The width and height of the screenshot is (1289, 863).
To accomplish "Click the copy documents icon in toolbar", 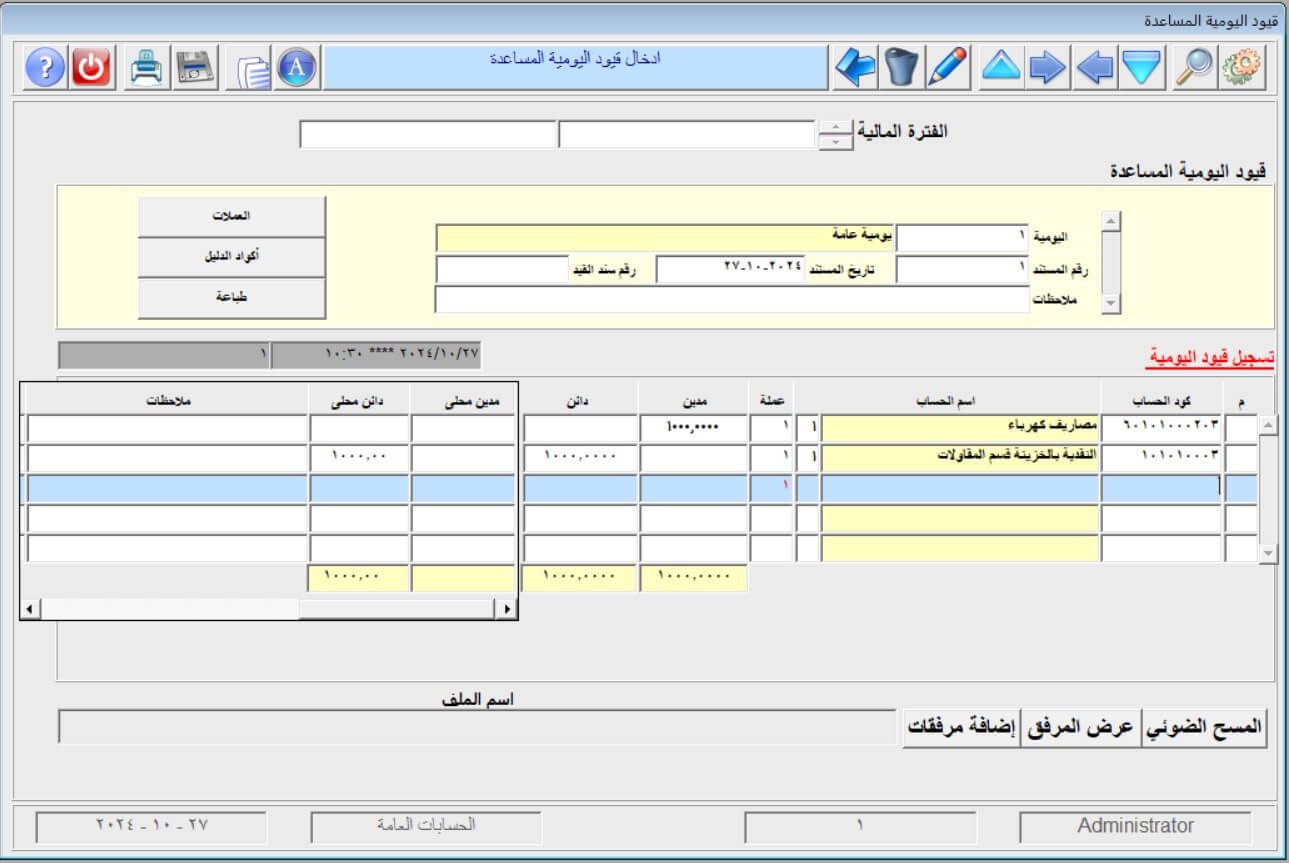I will (254, 70).
